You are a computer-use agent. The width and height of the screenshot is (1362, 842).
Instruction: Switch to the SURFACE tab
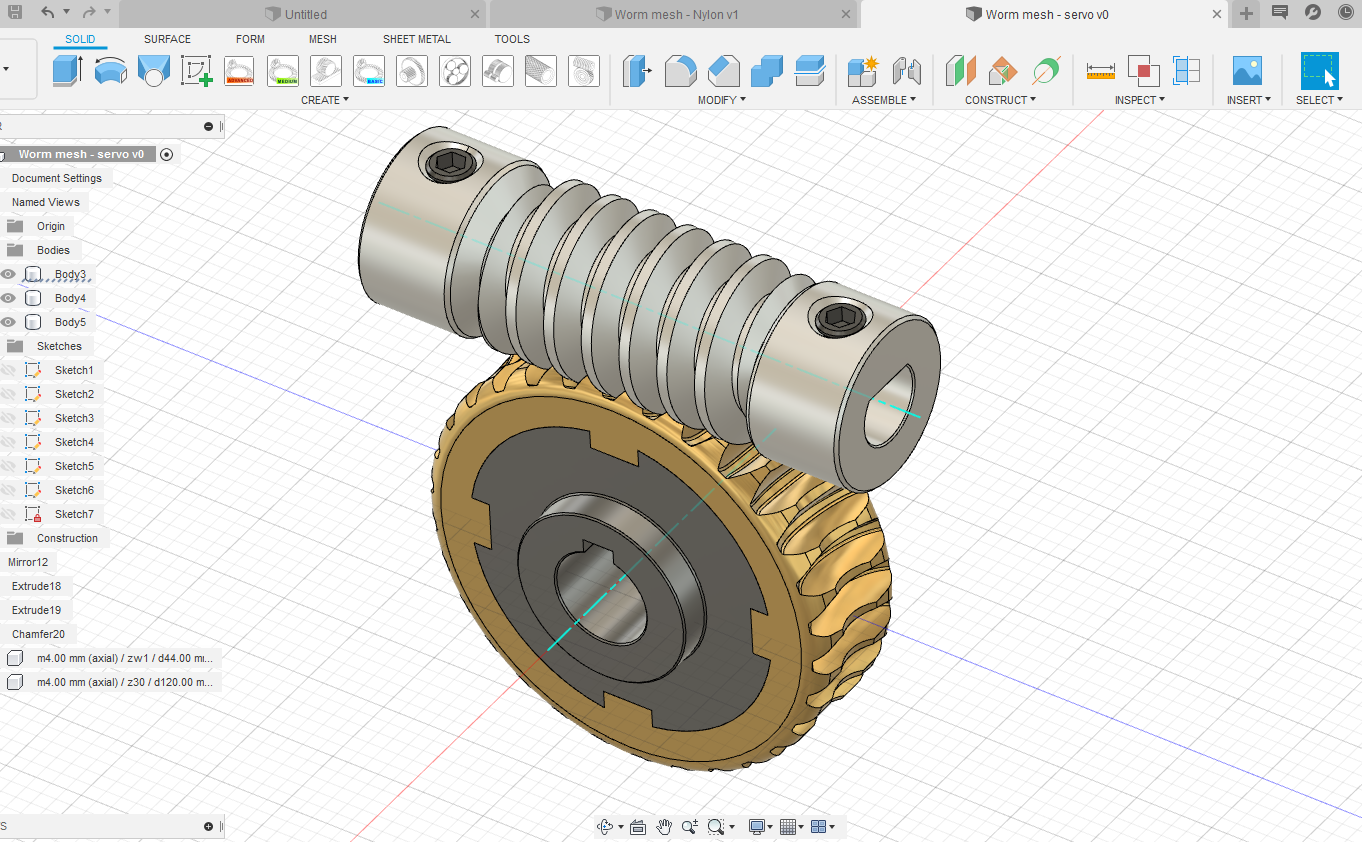tap(167, 39)
